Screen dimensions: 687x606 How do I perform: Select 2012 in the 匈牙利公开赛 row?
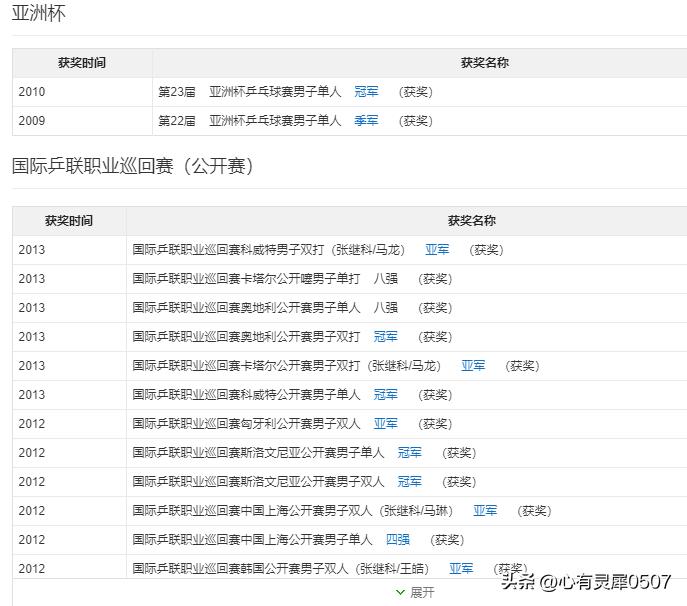point(32,423)
